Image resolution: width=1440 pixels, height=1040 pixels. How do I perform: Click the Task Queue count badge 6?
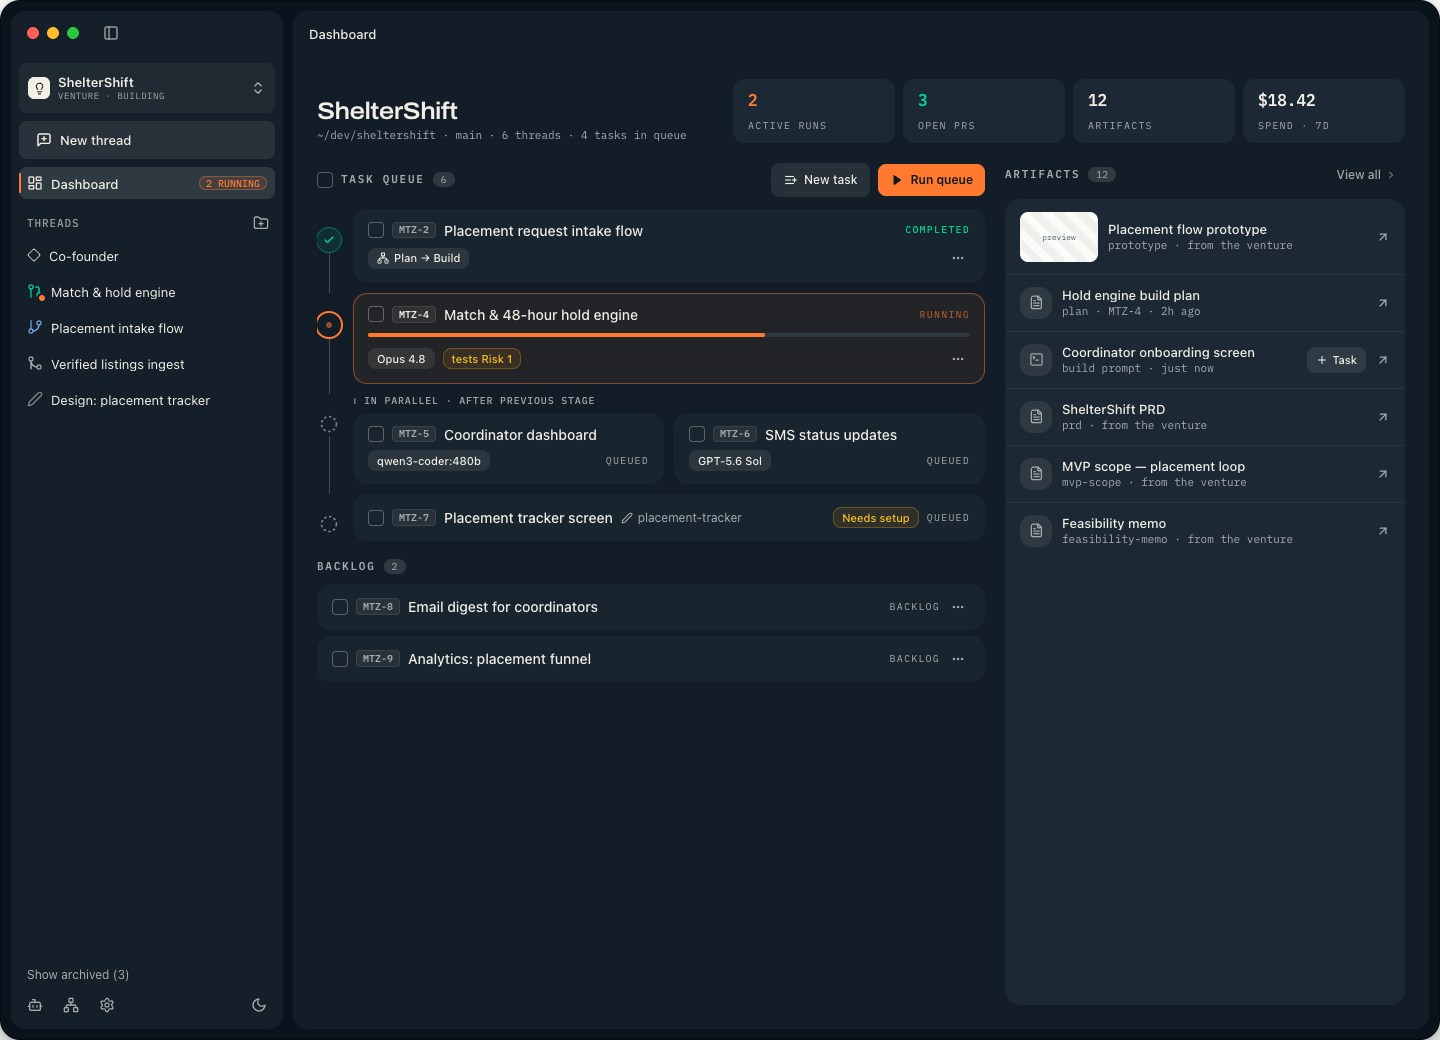pyautogui.click(x=444, y=180)
